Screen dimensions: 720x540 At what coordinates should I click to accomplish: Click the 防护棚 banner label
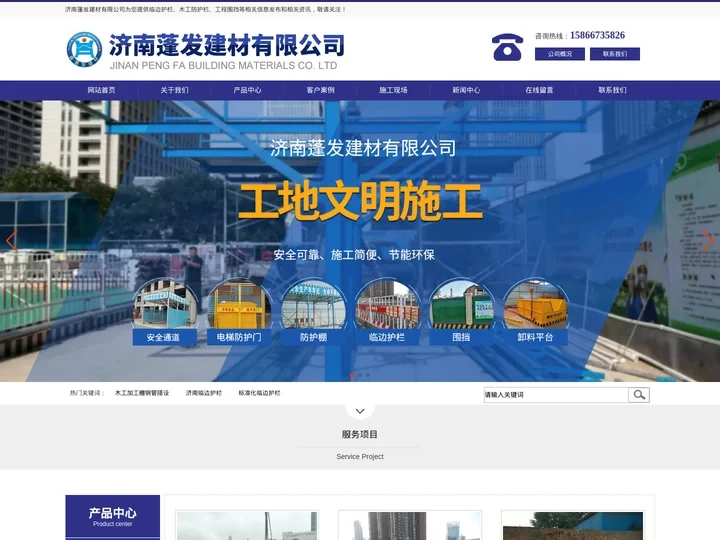point(313,337)
